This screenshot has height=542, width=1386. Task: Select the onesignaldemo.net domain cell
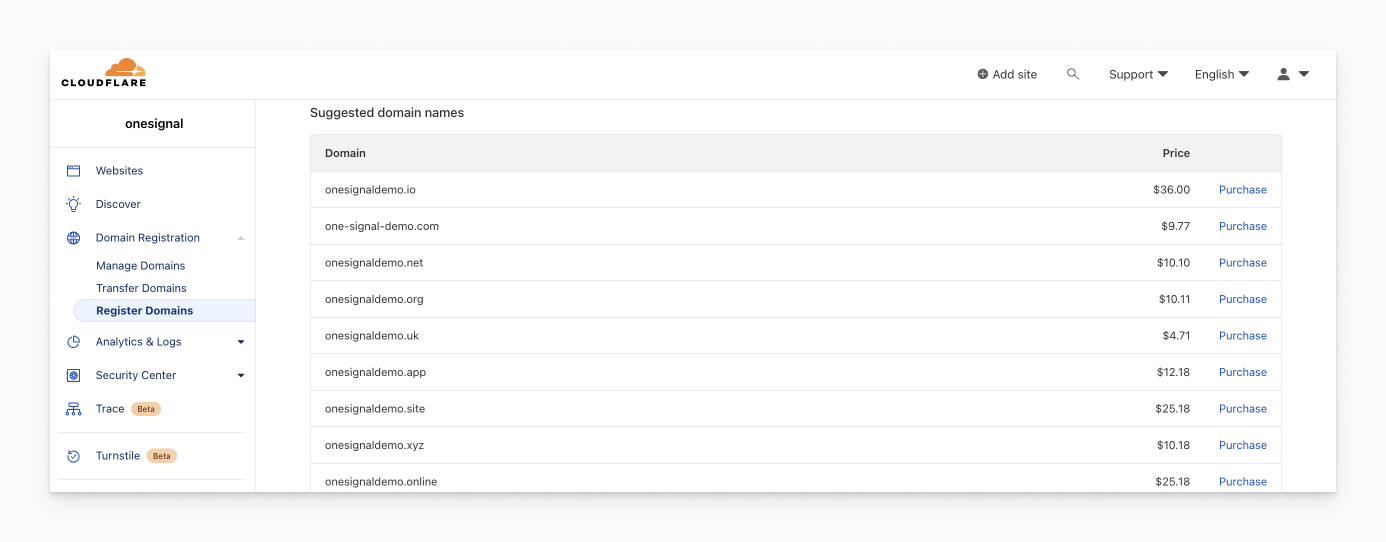[374, 263]
